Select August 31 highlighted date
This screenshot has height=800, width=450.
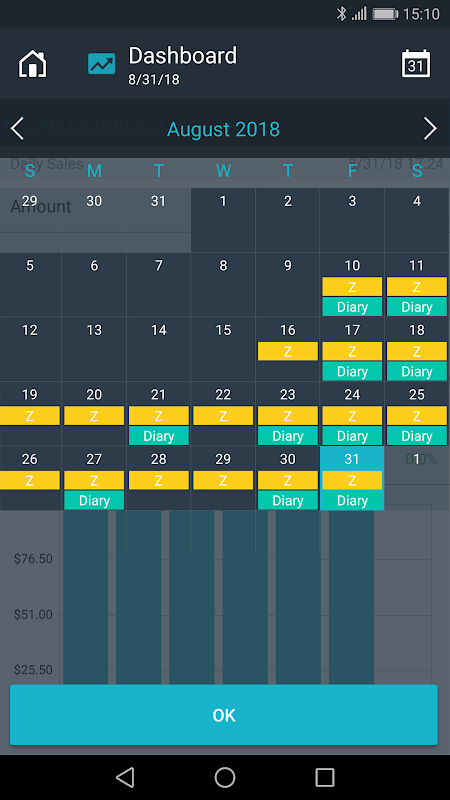[352, 459]
